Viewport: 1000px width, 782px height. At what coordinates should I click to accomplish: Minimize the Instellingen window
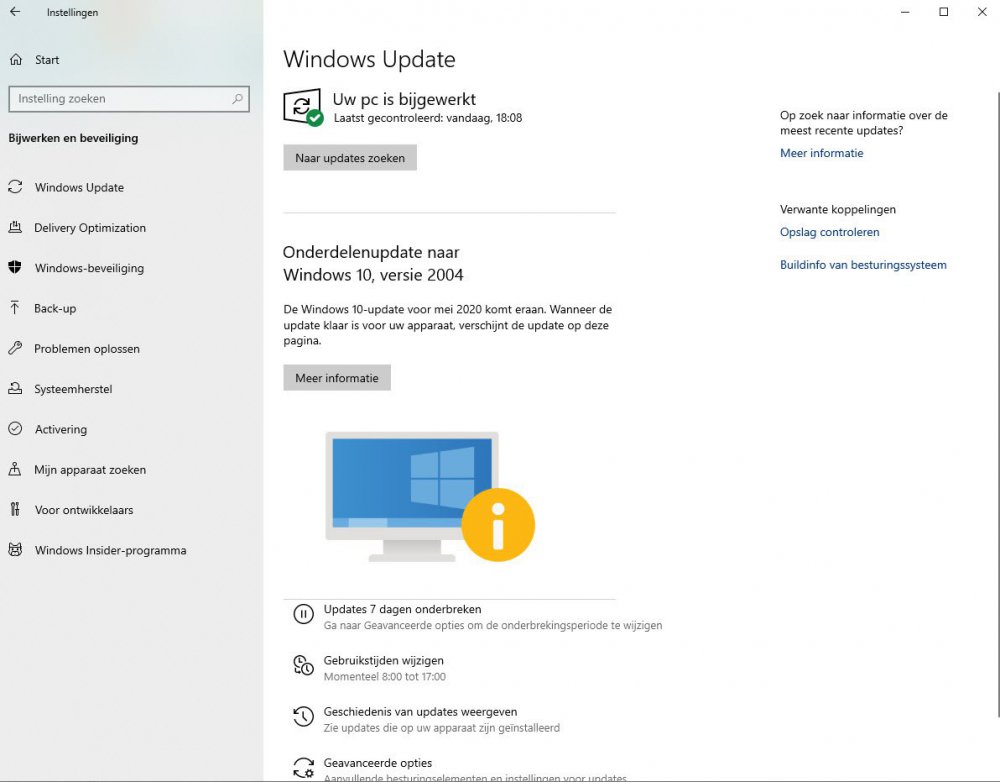coord(905,11)
